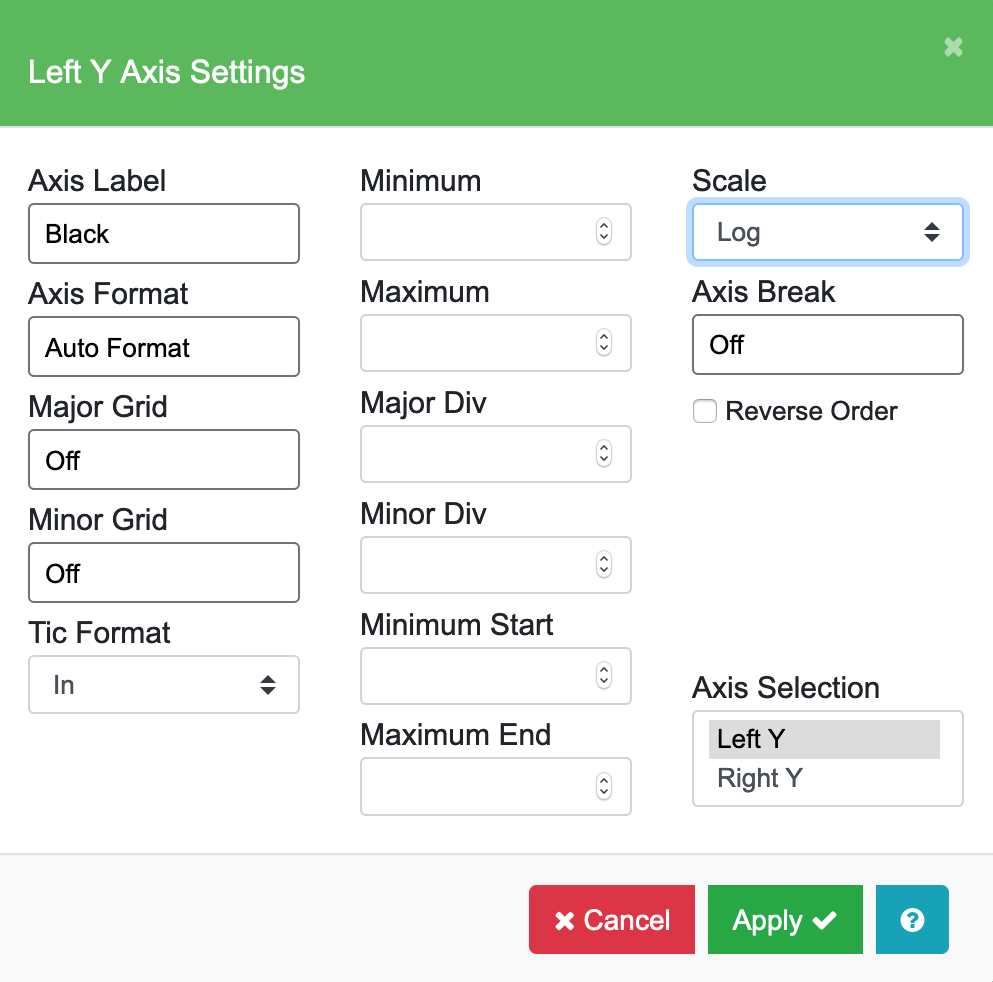Select Left Y in Axis Selection
This screenshot has height=982, width=993.
coord(824,739)
